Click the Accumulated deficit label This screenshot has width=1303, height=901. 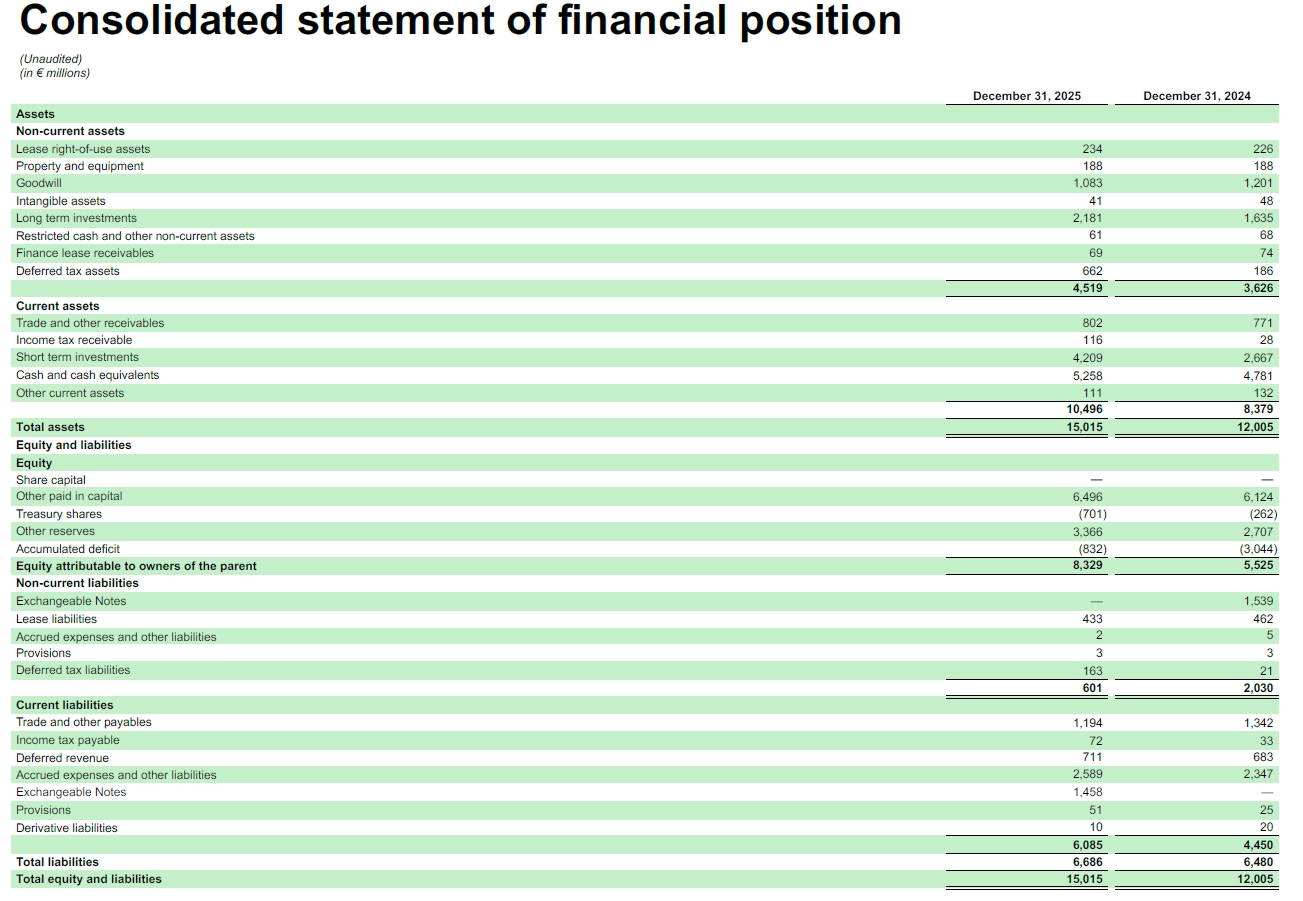67,549
